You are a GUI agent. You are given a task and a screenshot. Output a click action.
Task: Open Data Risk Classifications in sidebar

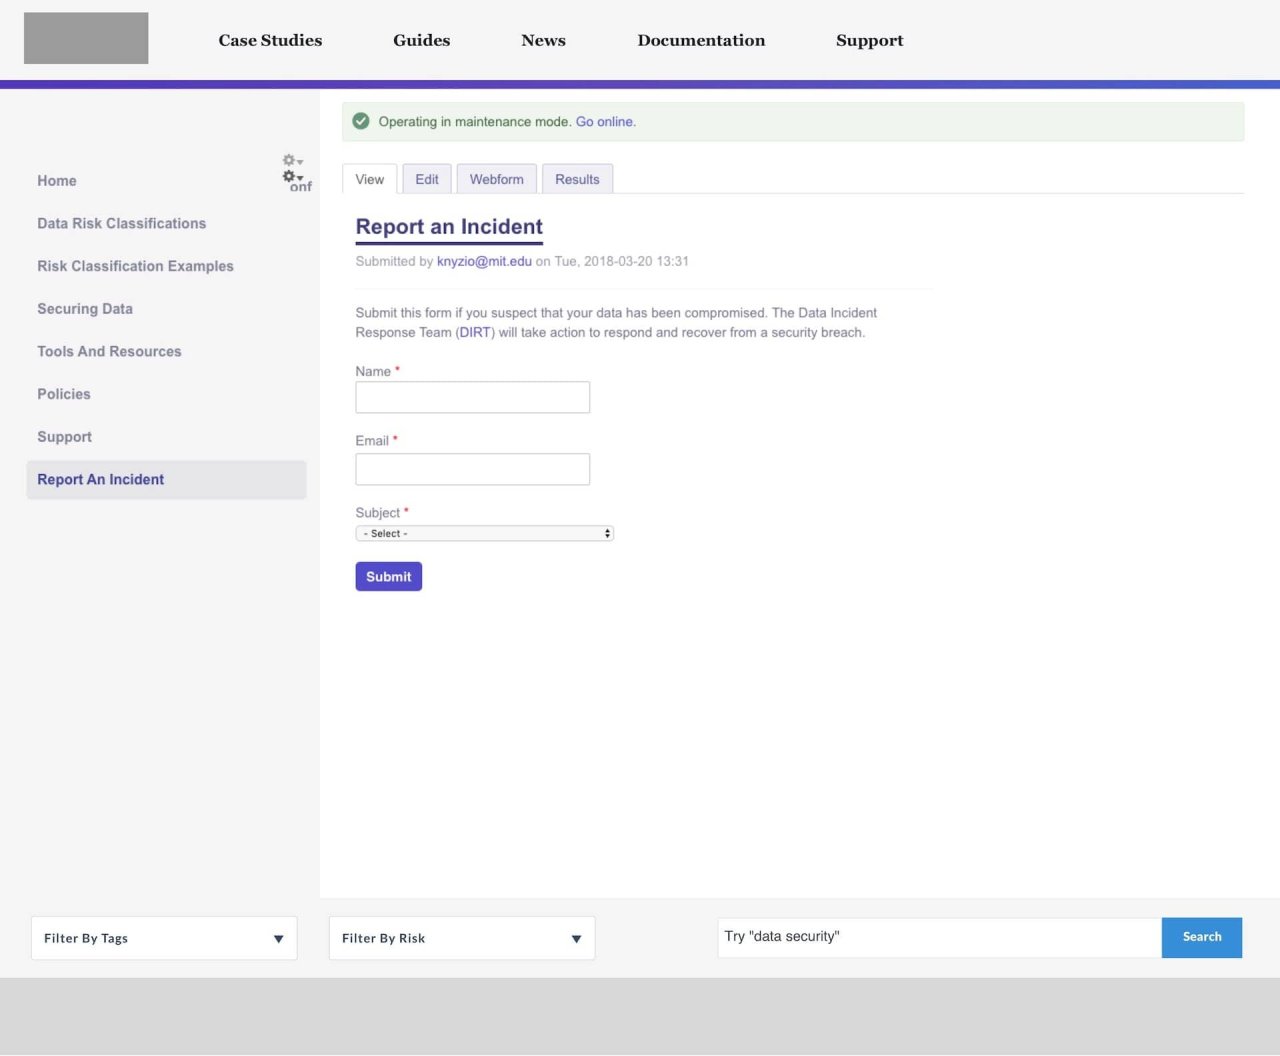[x=122, y=224]
